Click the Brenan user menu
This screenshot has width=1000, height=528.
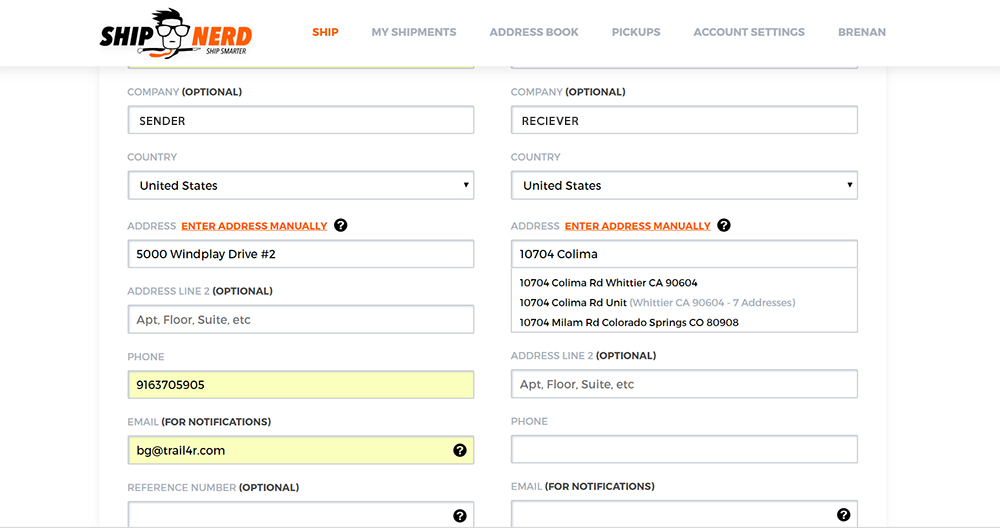point(861,32)
